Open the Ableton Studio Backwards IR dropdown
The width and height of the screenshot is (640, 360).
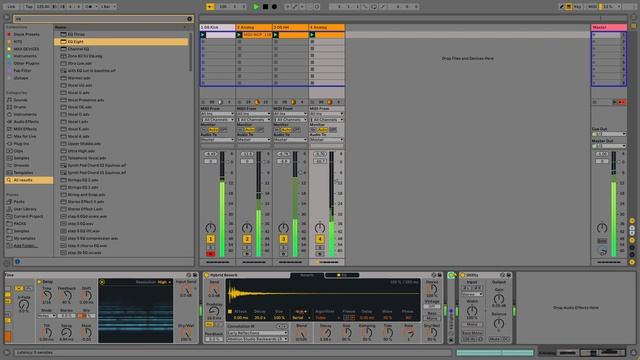coord(257,339)
